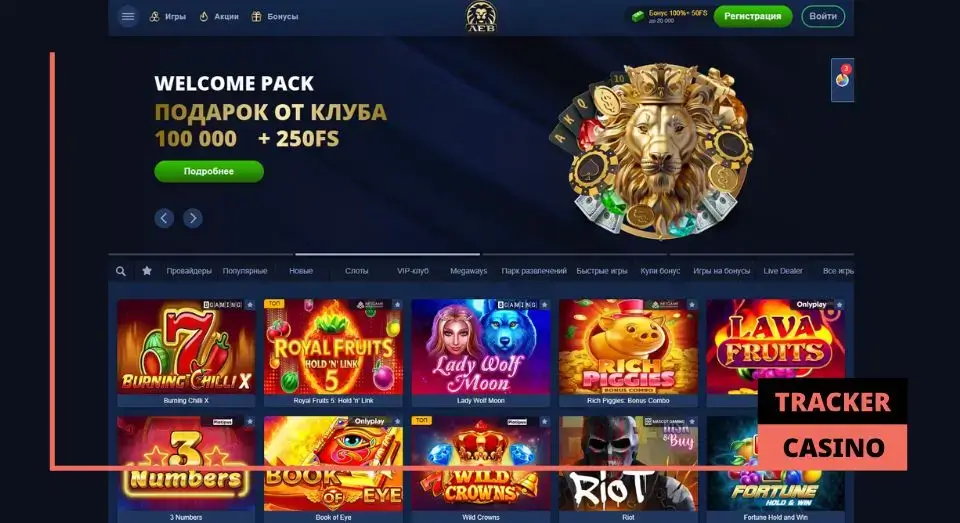Click the search magnifier icon in category bar
Viewport: 960px width, 523px height.
[121, 271]
